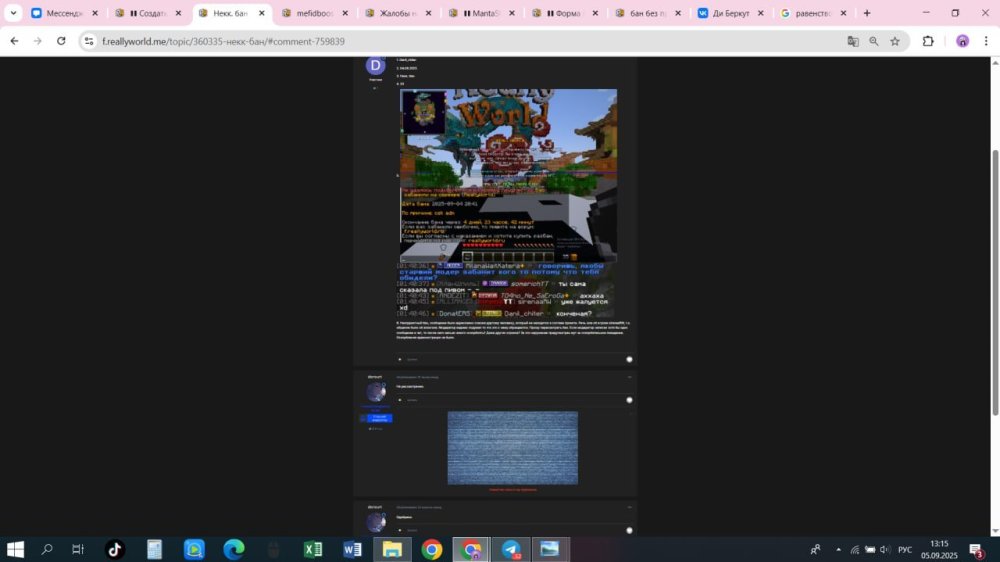Image resolution: width=1000 pixels, height=562 pixels.
Task: Open the Chrome three-dot menu
Action: (986, 41)
